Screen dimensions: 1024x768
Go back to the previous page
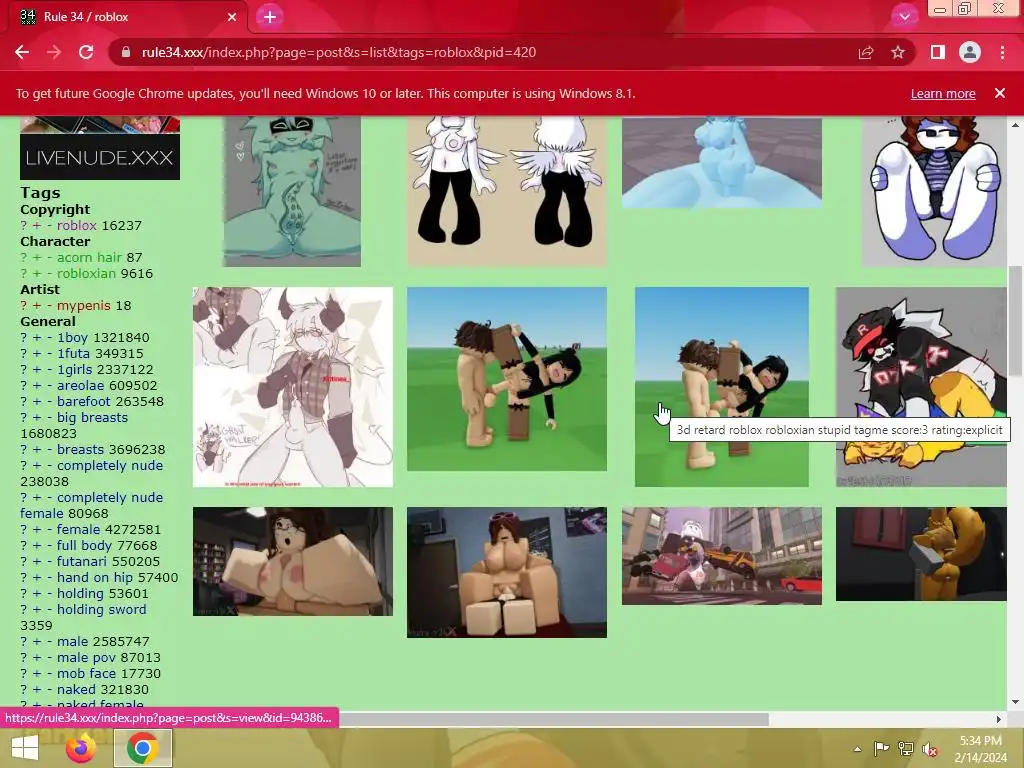[x=22, y=52]
